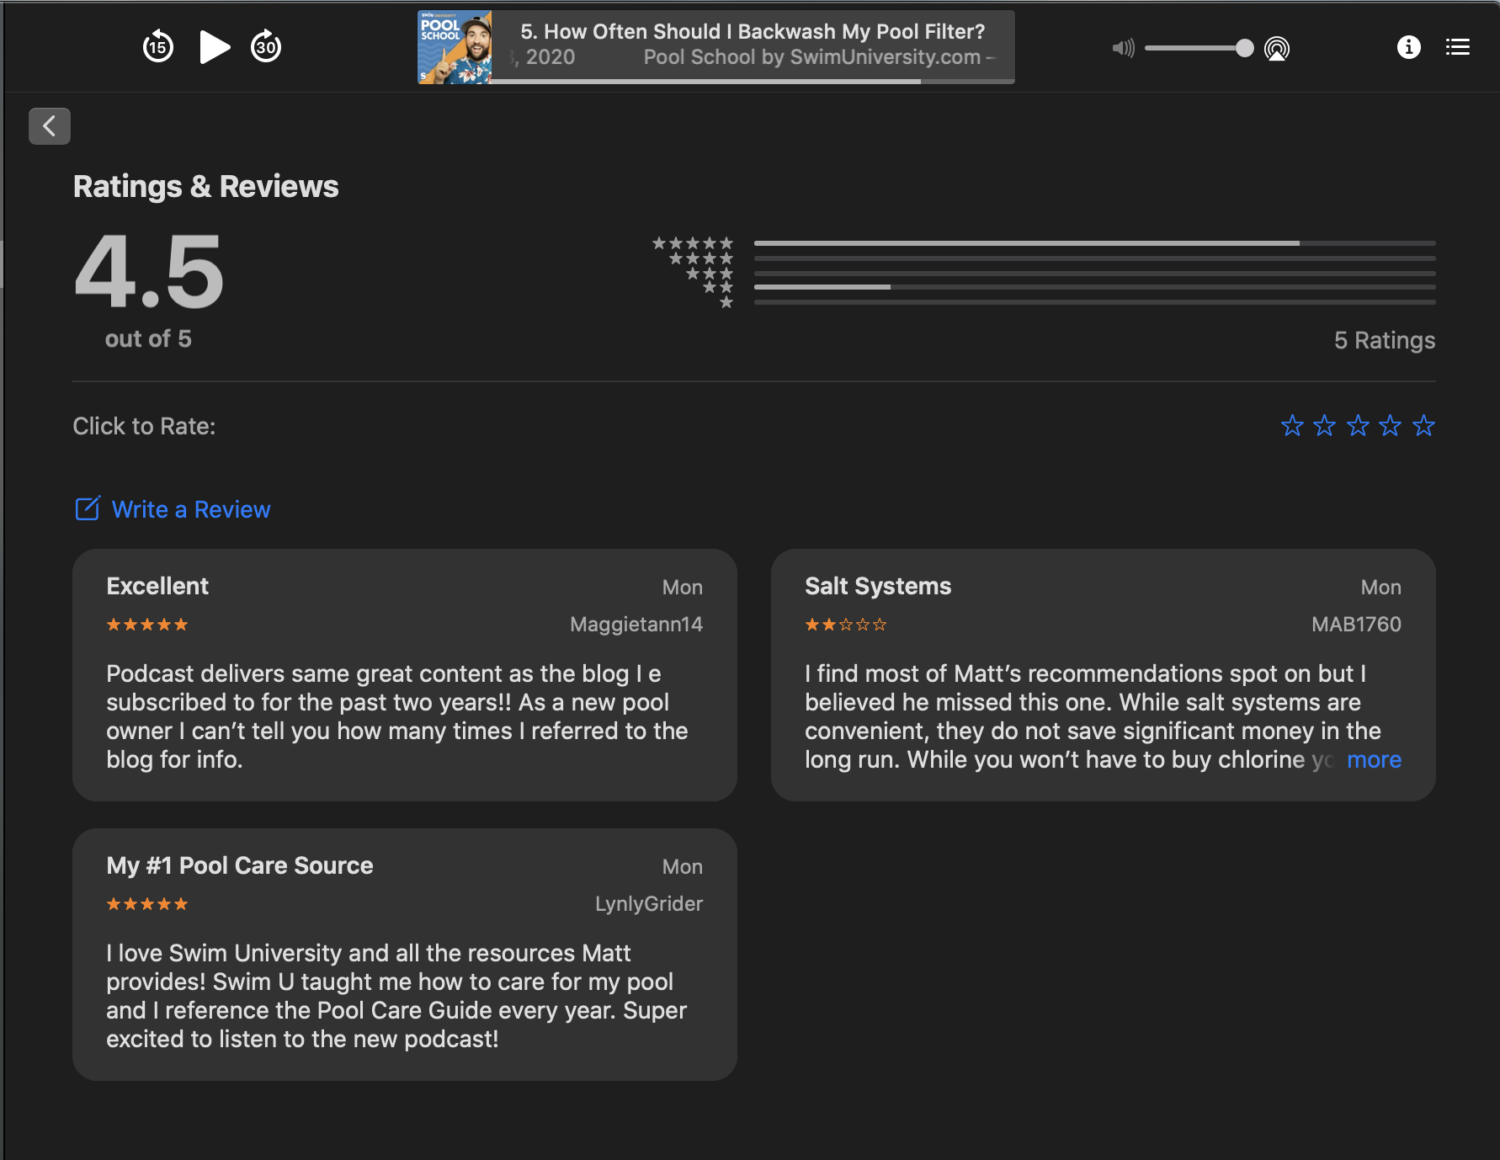Click reviewer name Maggietann14
The height and width of the screenshot is (1160, 1500).
pyautogui.click(x=636, y=624)
